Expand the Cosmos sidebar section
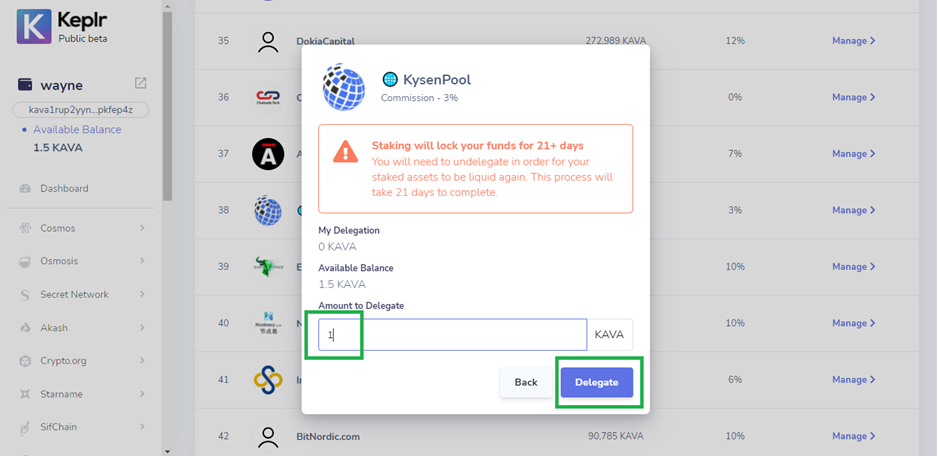Screen dimensions: 939x456 pyautogui.click(x=82, y=228)
